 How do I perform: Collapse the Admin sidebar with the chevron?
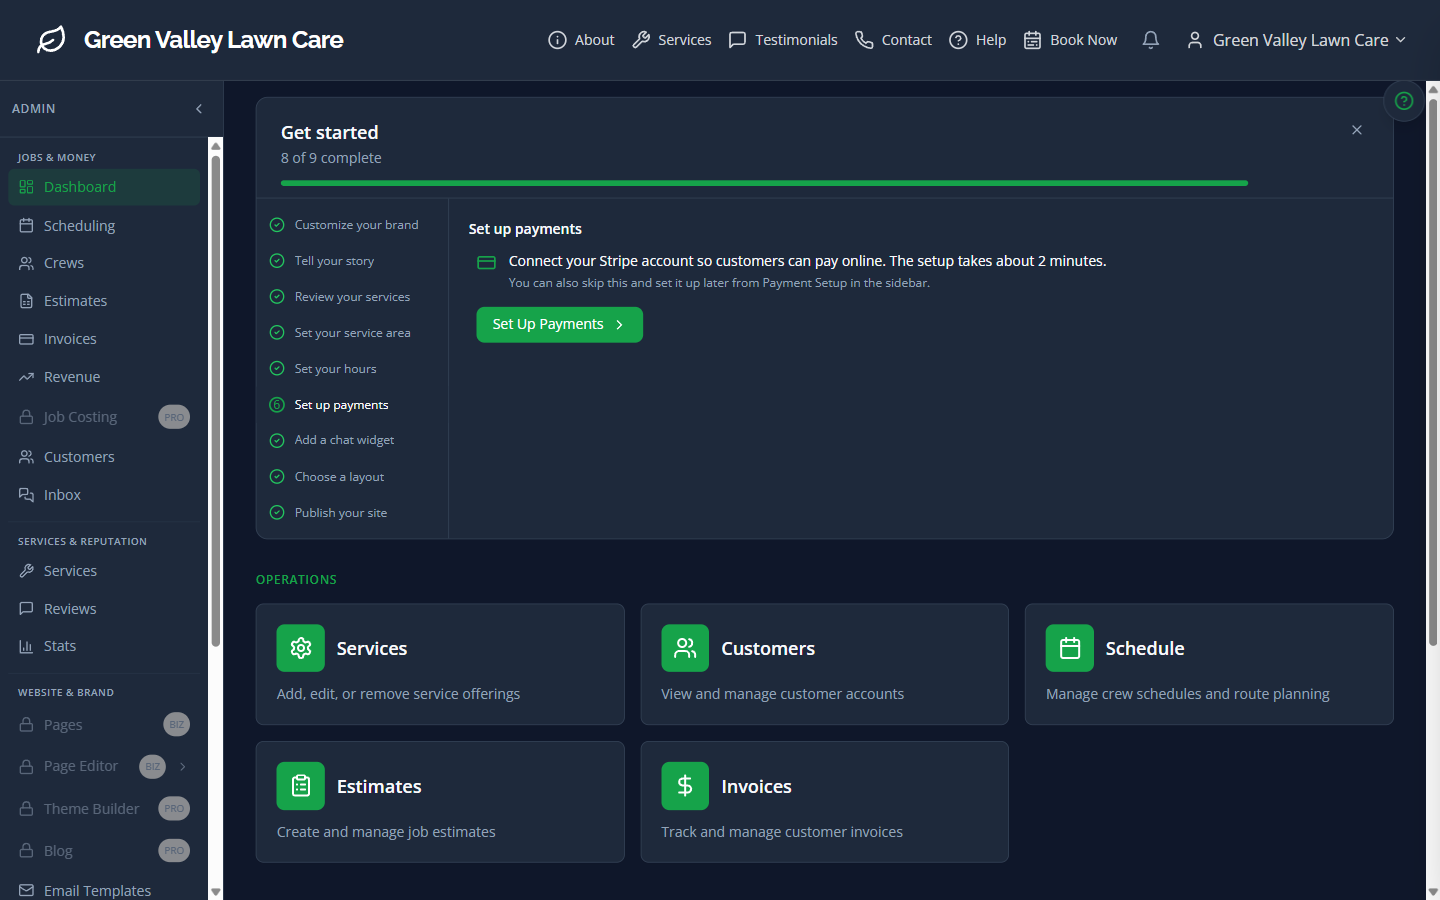pyautogui.click(x=199, y=109)
